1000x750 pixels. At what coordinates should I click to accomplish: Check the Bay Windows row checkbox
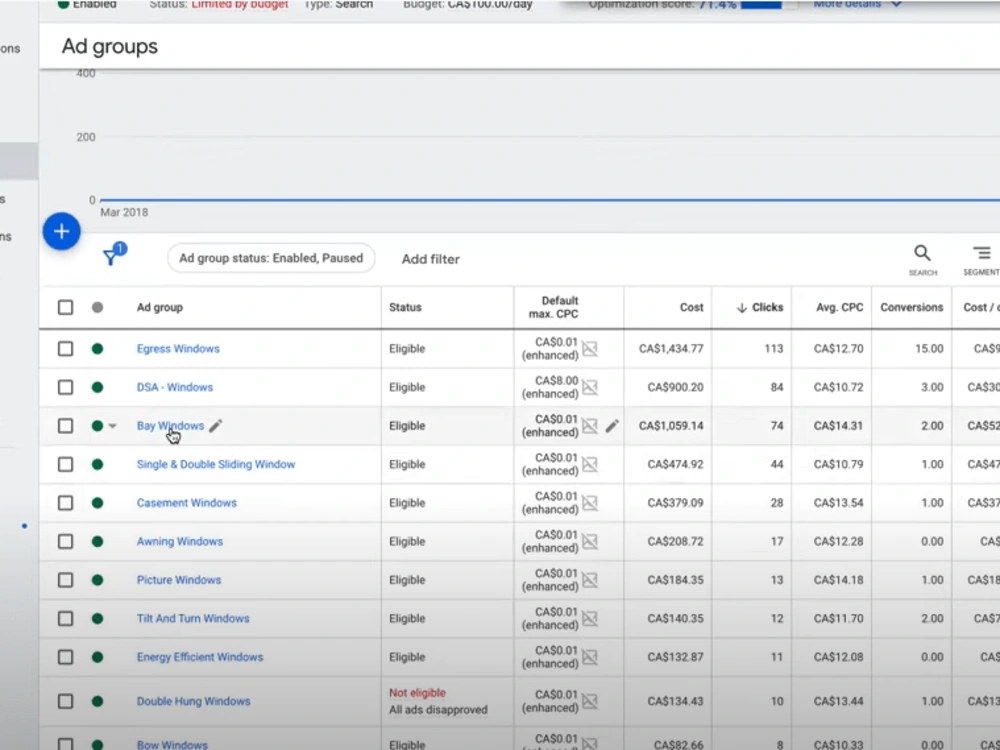(65, 426)
